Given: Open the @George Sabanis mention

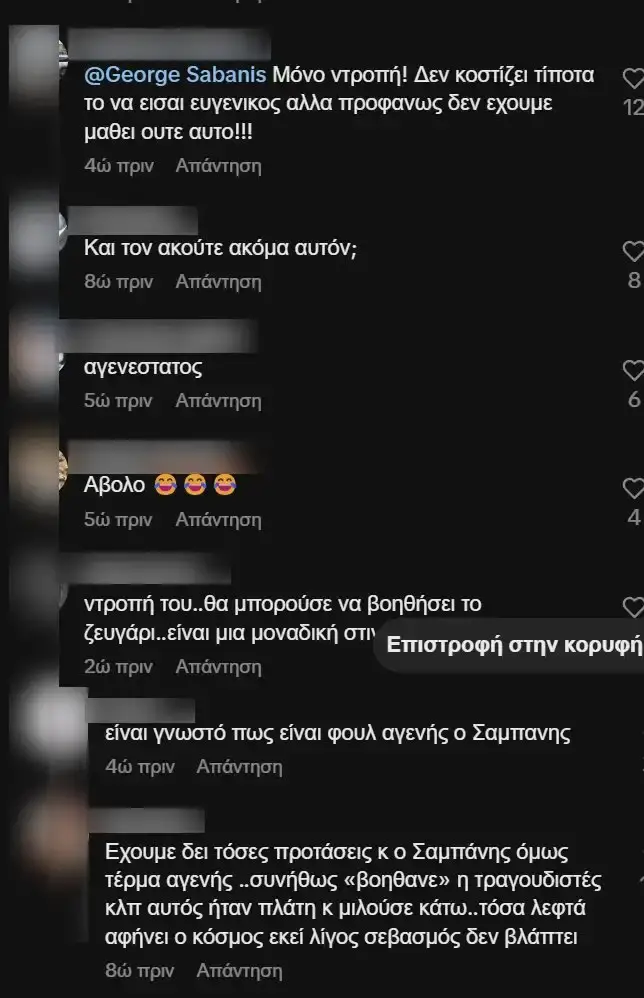Looking at the screenshot, I should (x=175, y=74).
